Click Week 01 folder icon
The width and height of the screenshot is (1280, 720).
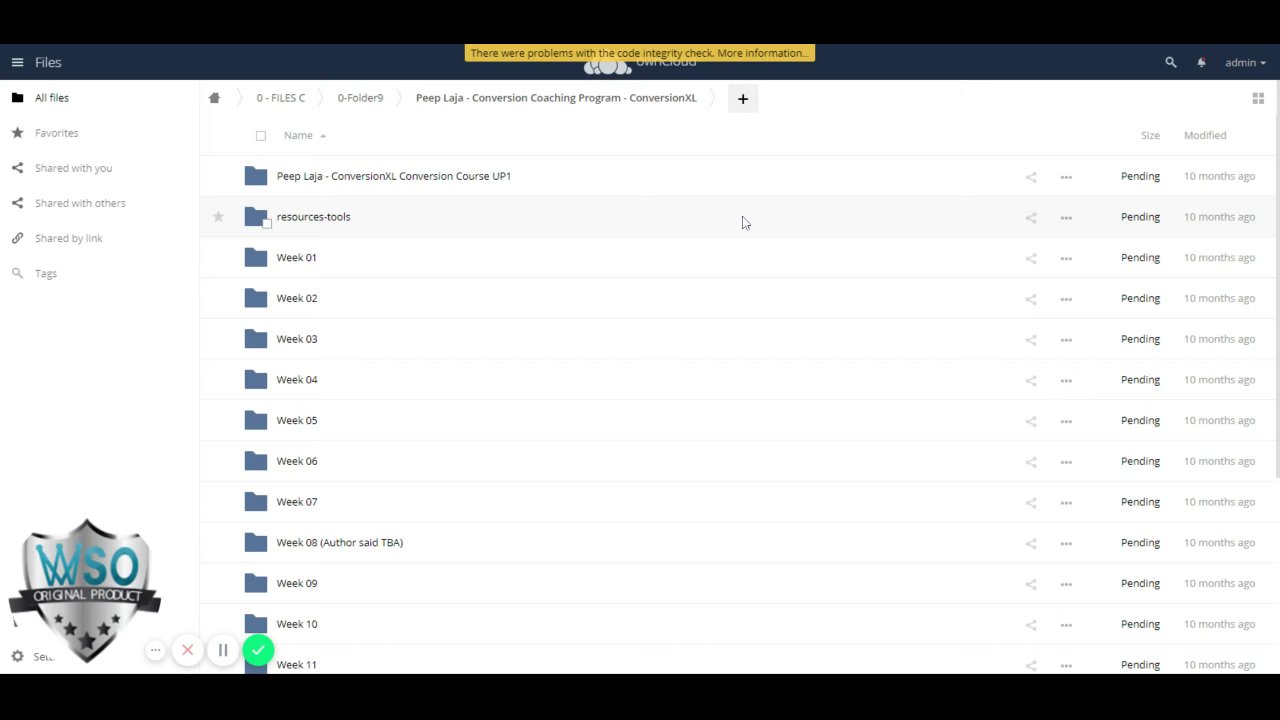click(256, 257)
